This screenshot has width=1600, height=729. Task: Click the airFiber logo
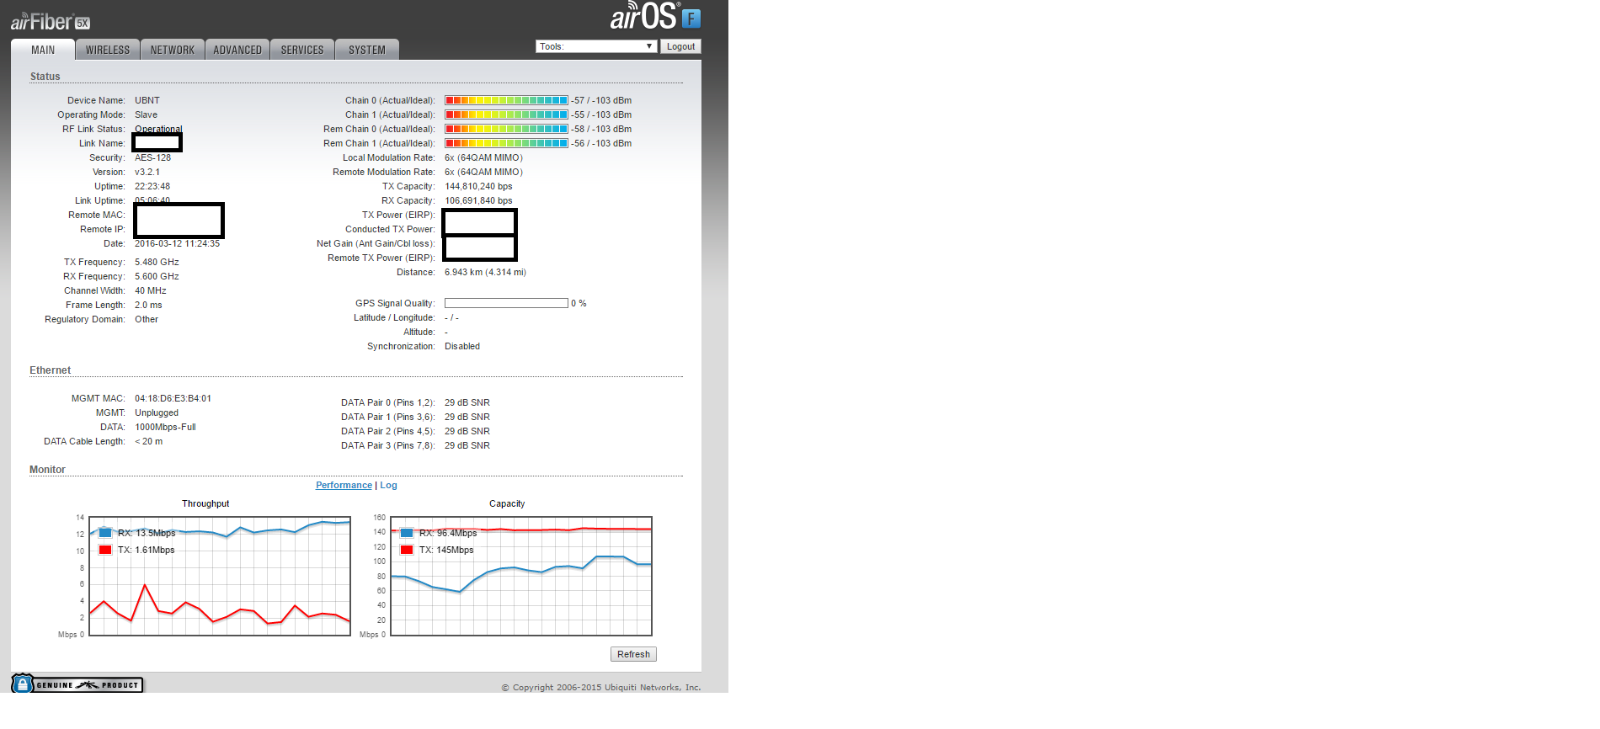50,21
